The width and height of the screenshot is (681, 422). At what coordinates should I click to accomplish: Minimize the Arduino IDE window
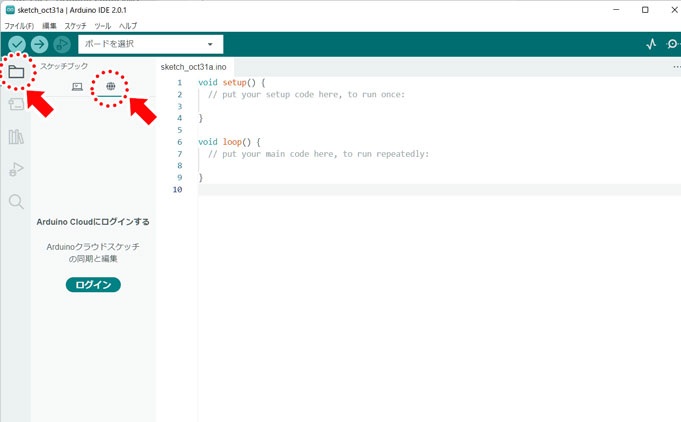pyautogui.click(x=616, y=10)
